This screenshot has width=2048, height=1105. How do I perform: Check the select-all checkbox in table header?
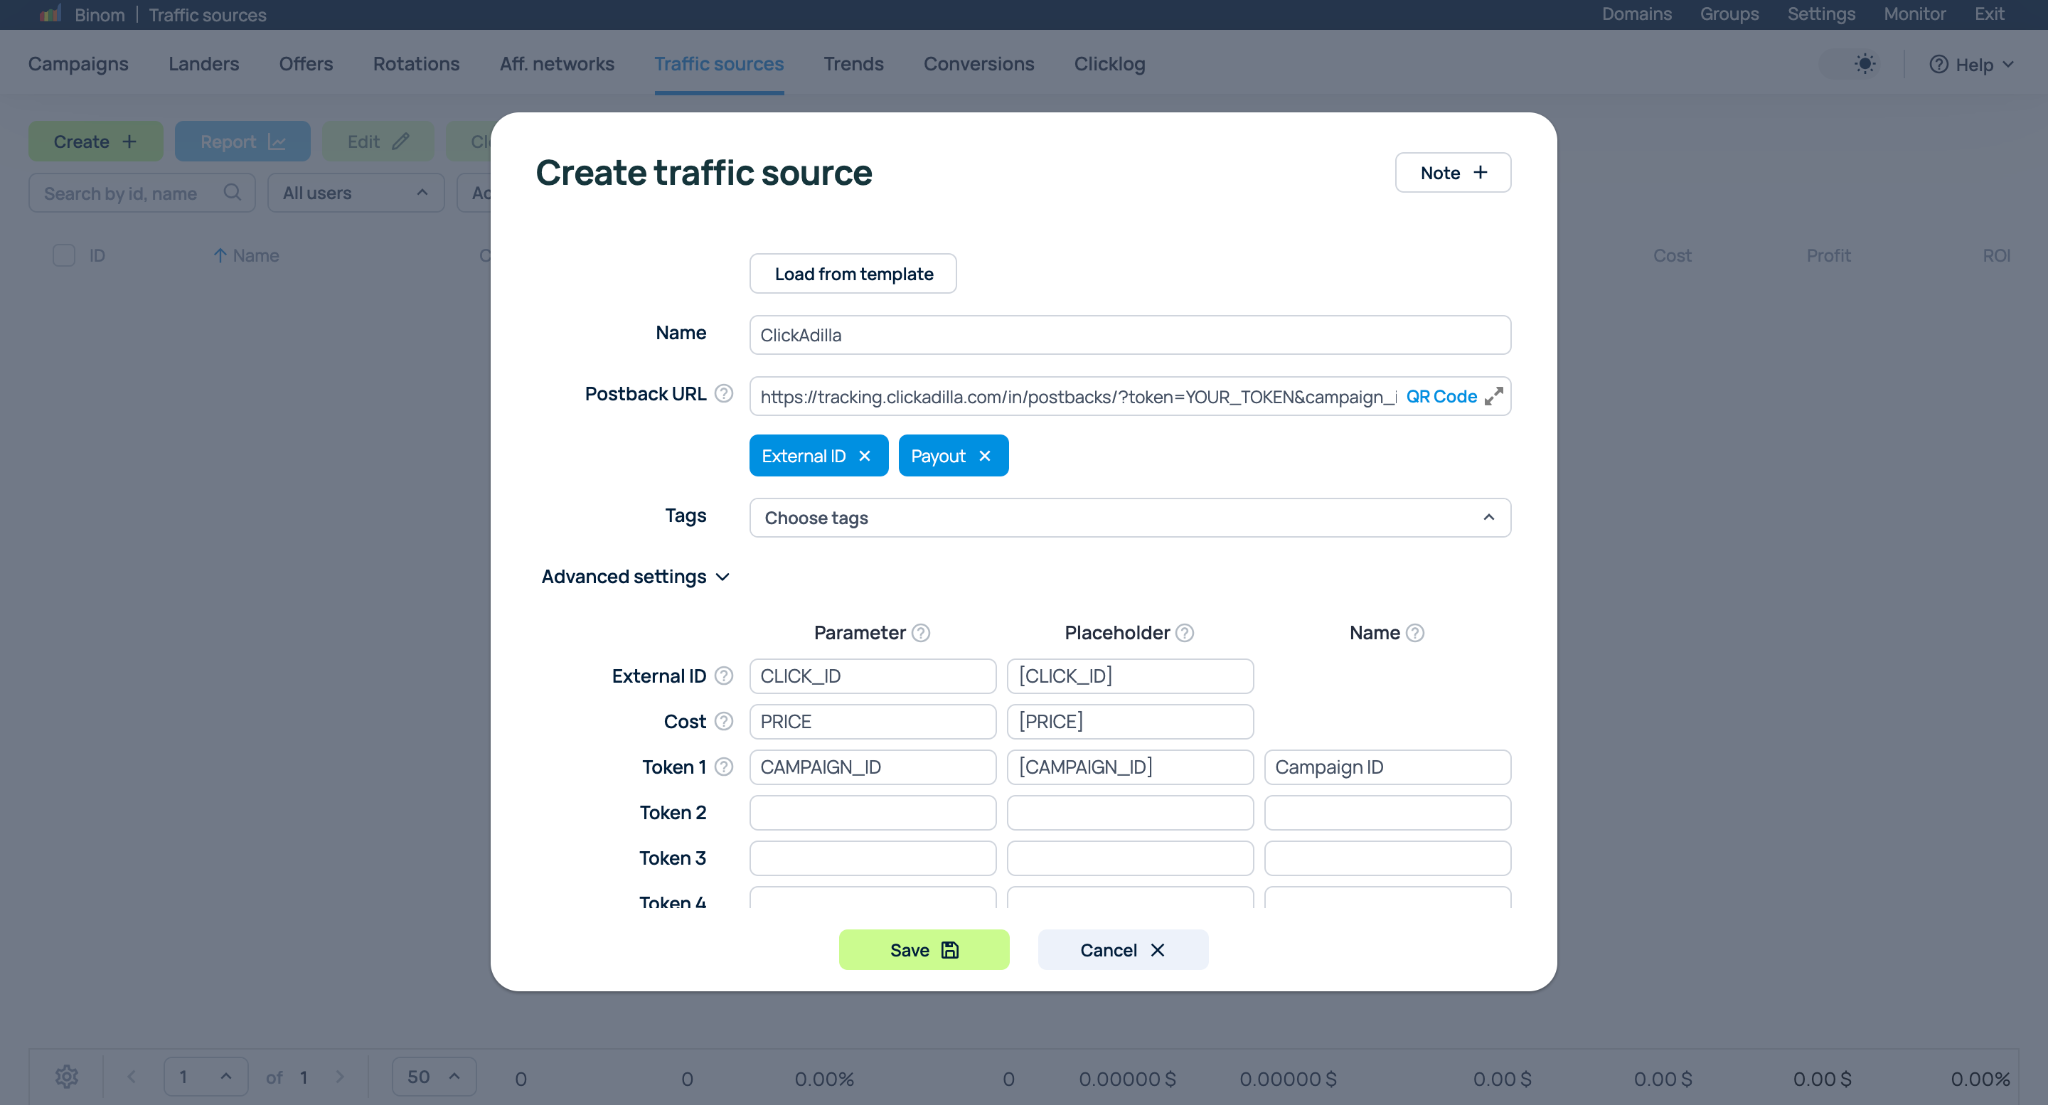click(x=64, y=256)
